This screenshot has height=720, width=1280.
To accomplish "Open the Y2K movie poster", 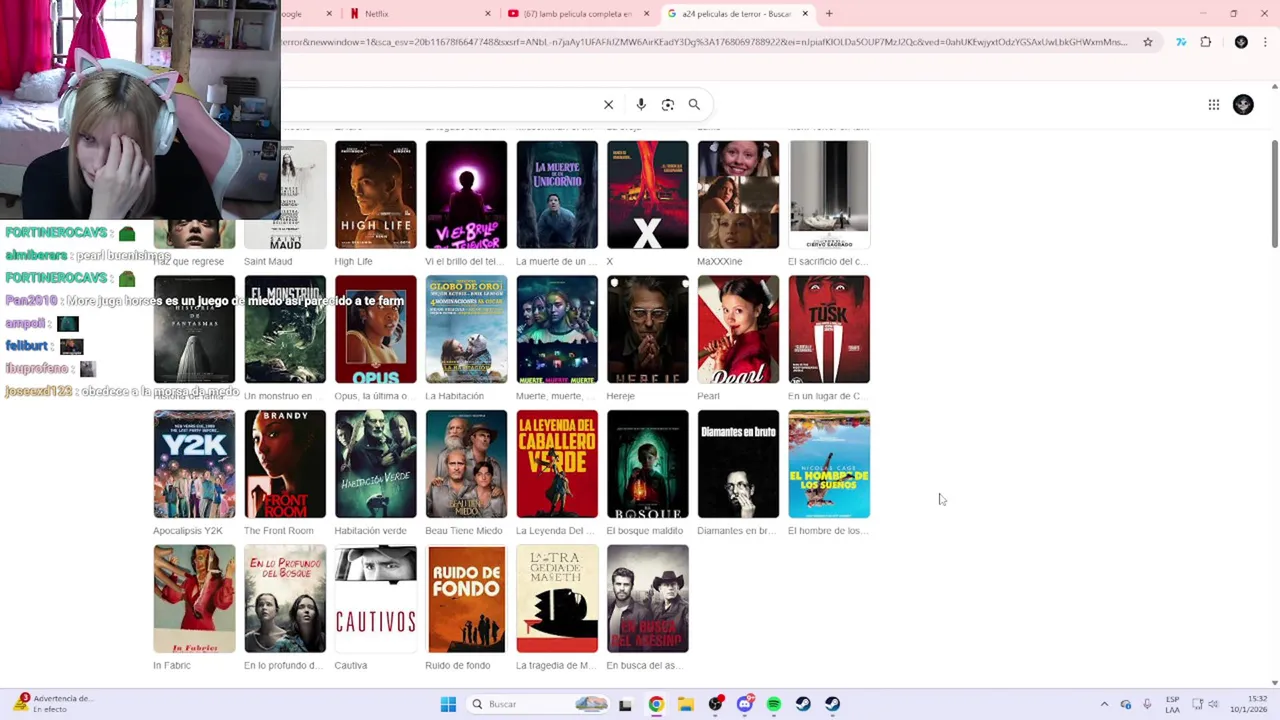I will point(194,464).
